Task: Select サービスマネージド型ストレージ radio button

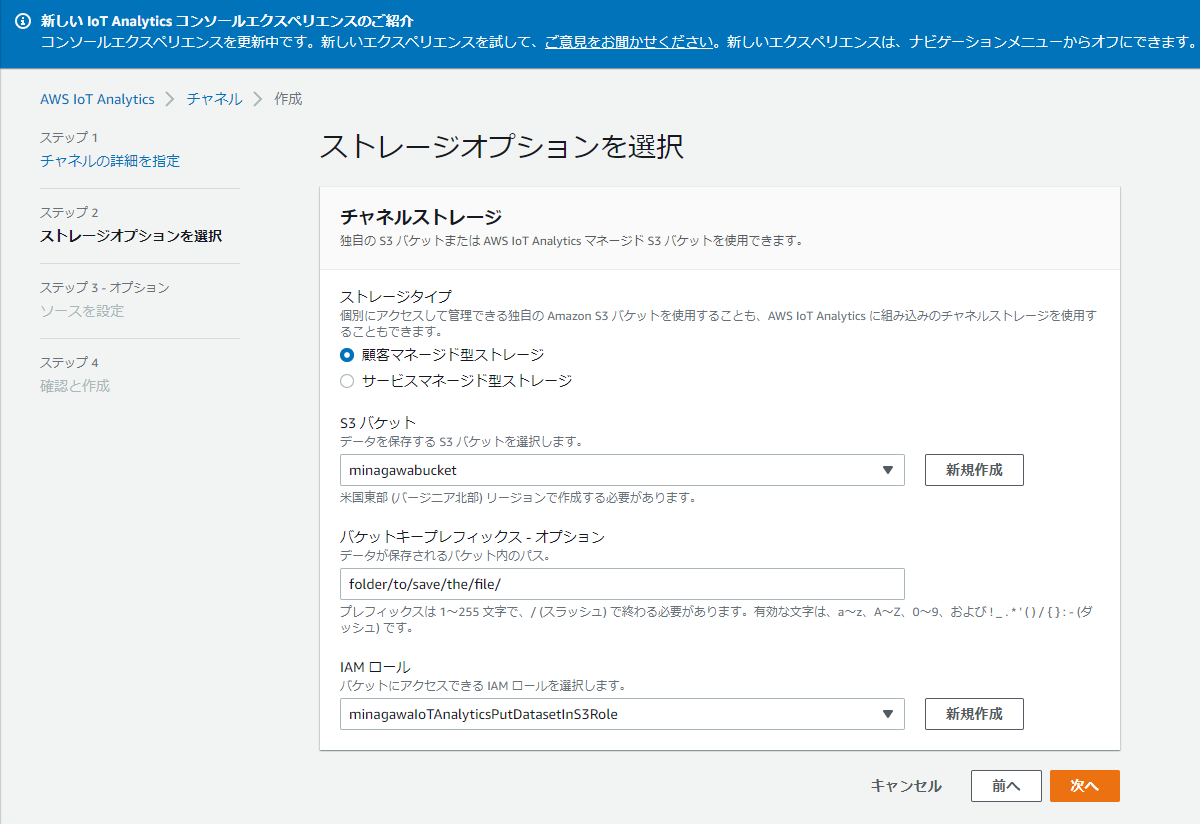Action: (347, 381)
